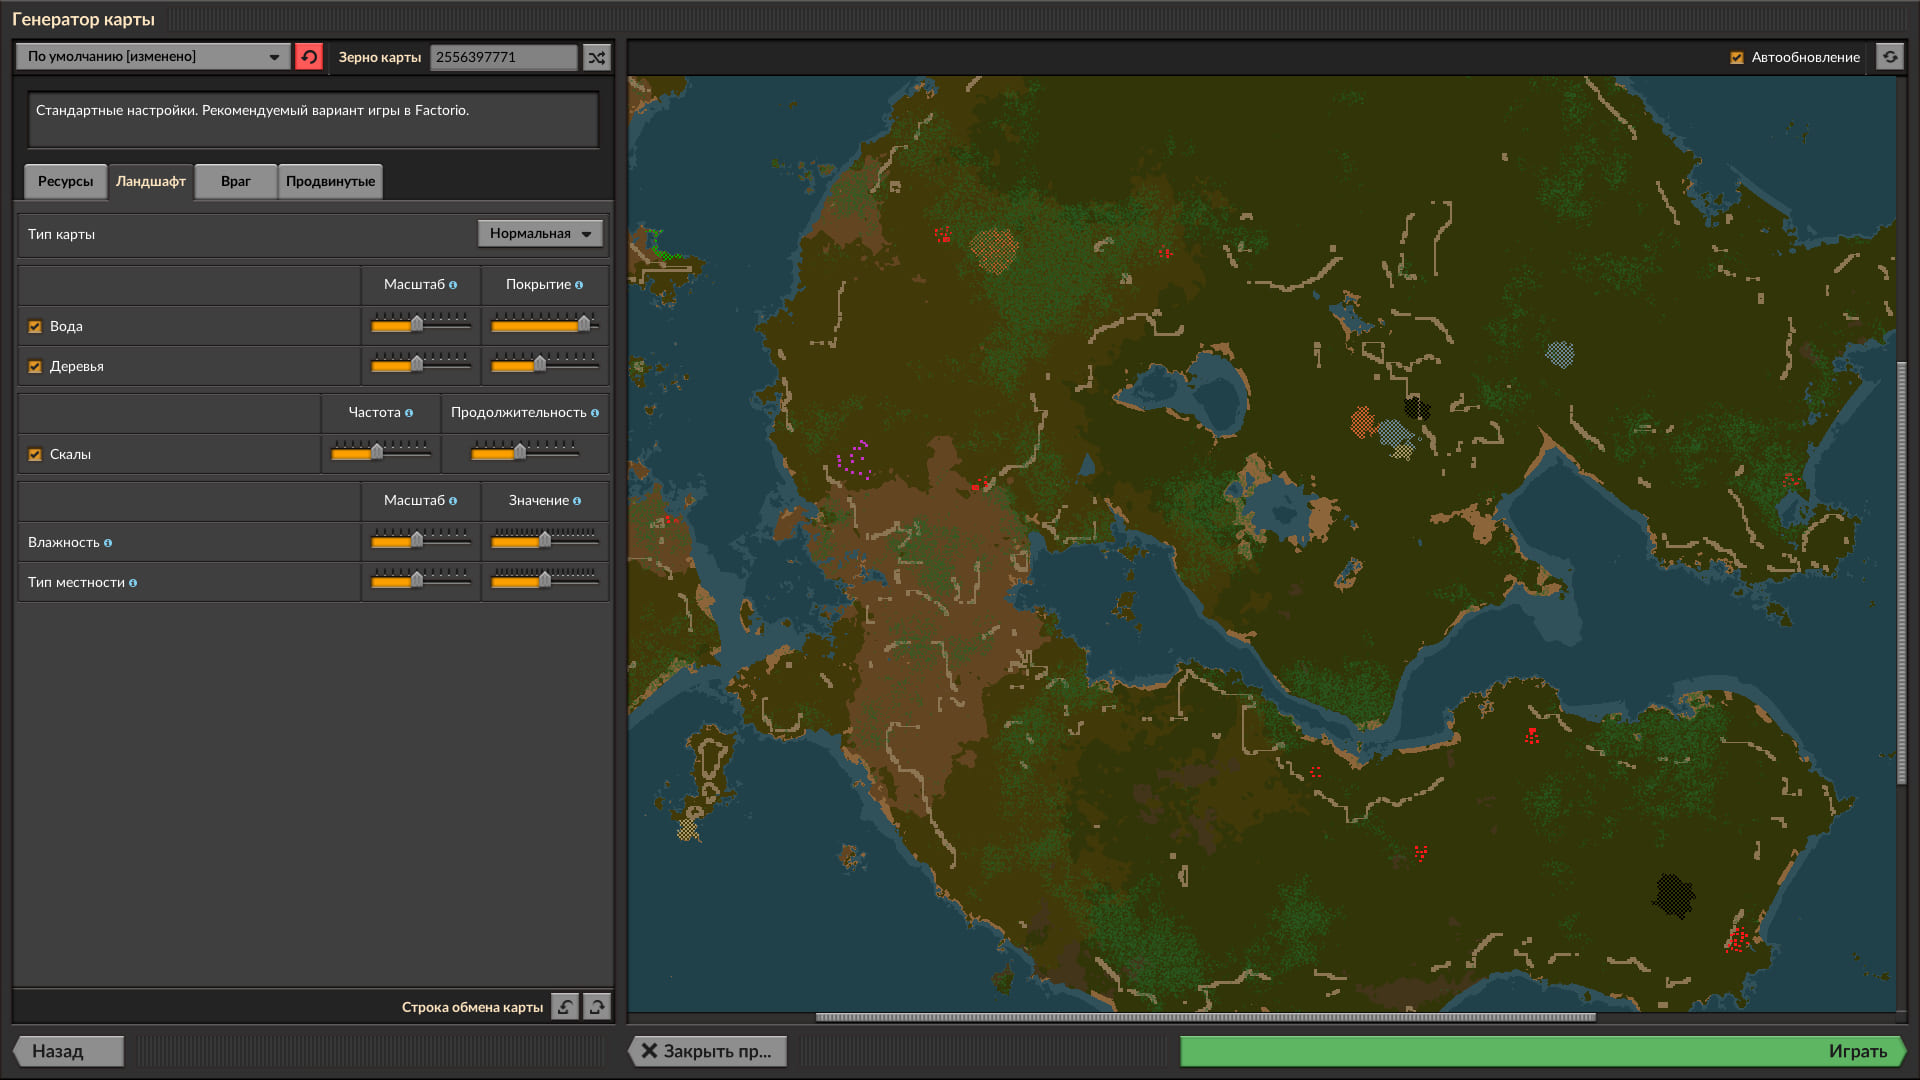Screen dimensions: 1920x1080
Task: Click the export map exchange string icon
Action: [597, 1007]
